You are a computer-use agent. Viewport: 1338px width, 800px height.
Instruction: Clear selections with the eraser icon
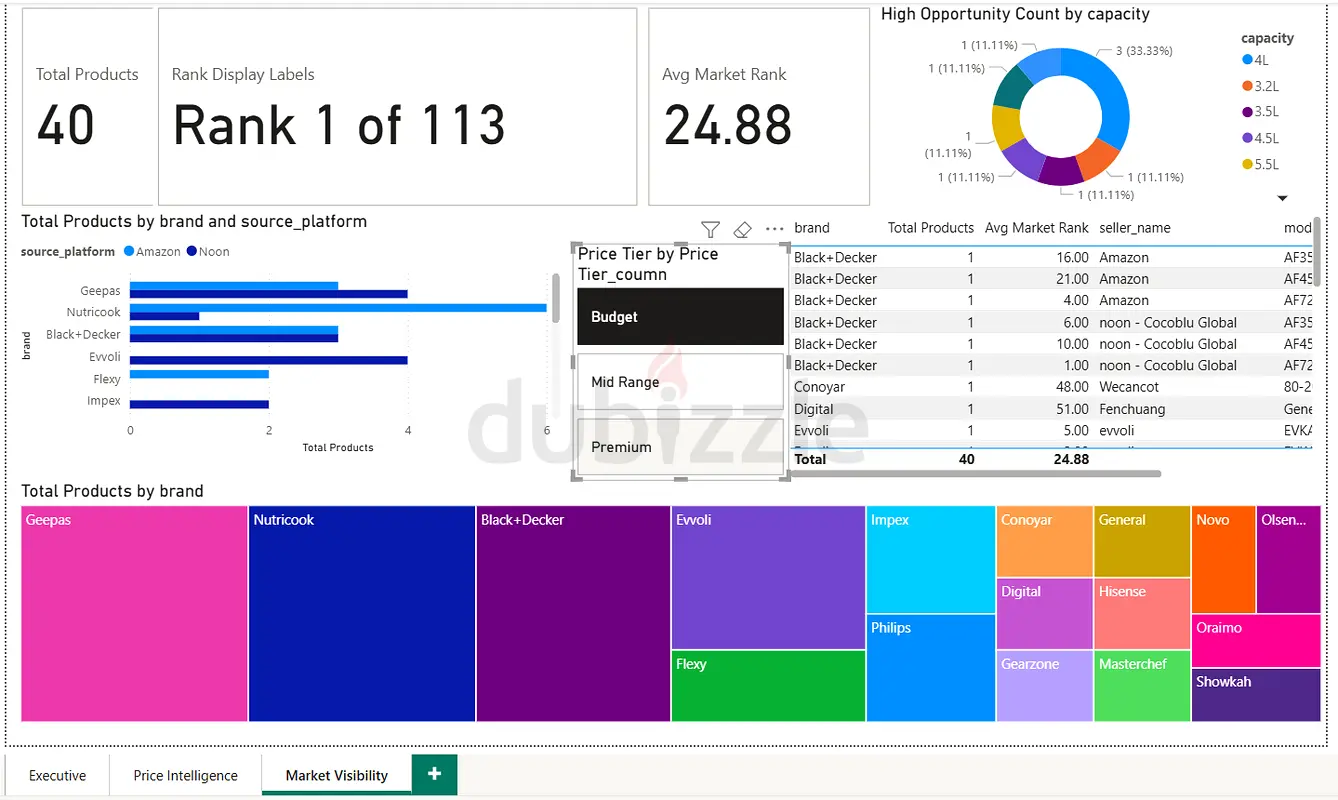(742, 230)
